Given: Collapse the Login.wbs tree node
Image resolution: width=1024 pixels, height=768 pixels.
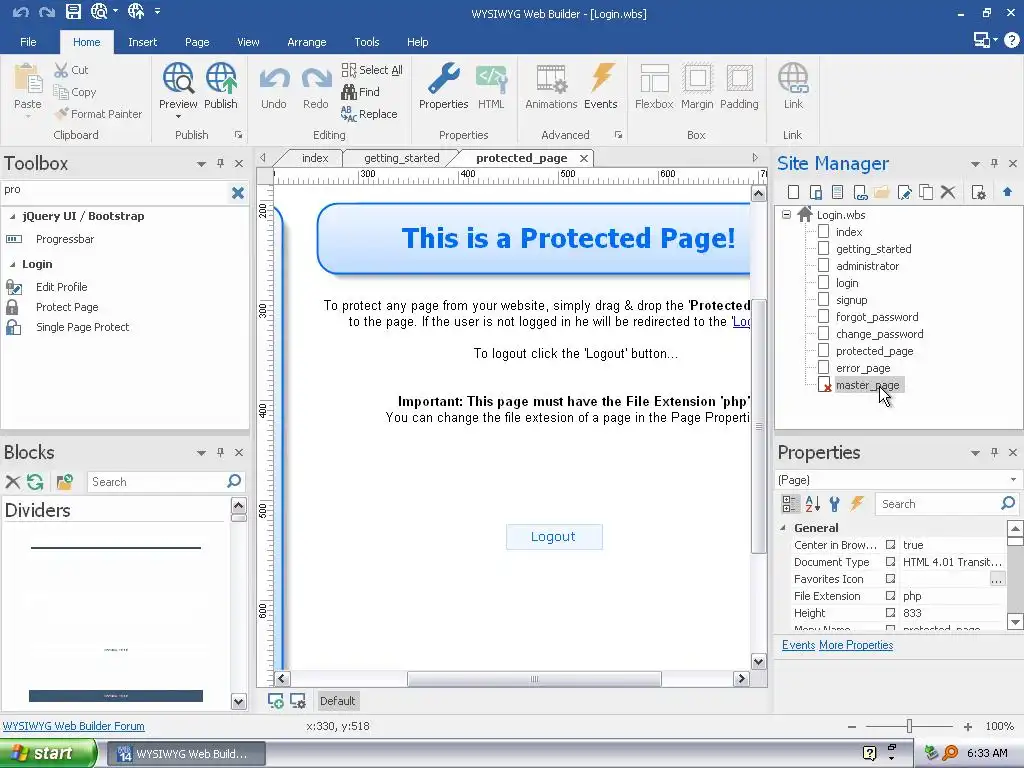Looking at the screenshot, I should point(786,214).
